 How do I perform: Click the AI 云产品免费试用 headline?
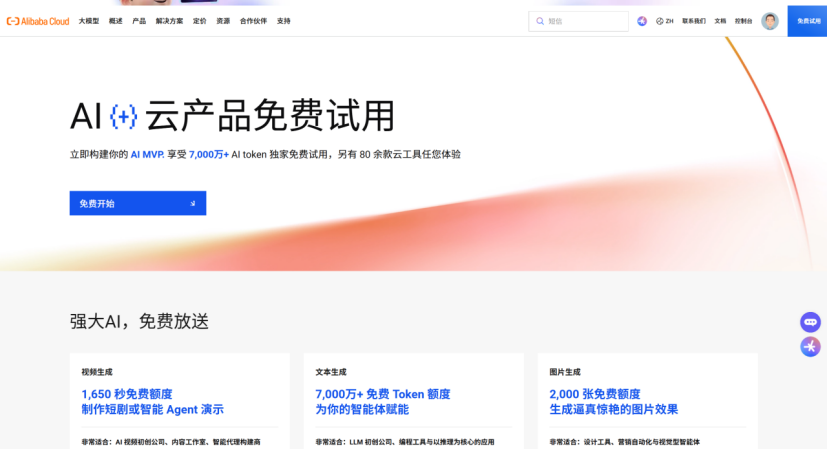232,115
